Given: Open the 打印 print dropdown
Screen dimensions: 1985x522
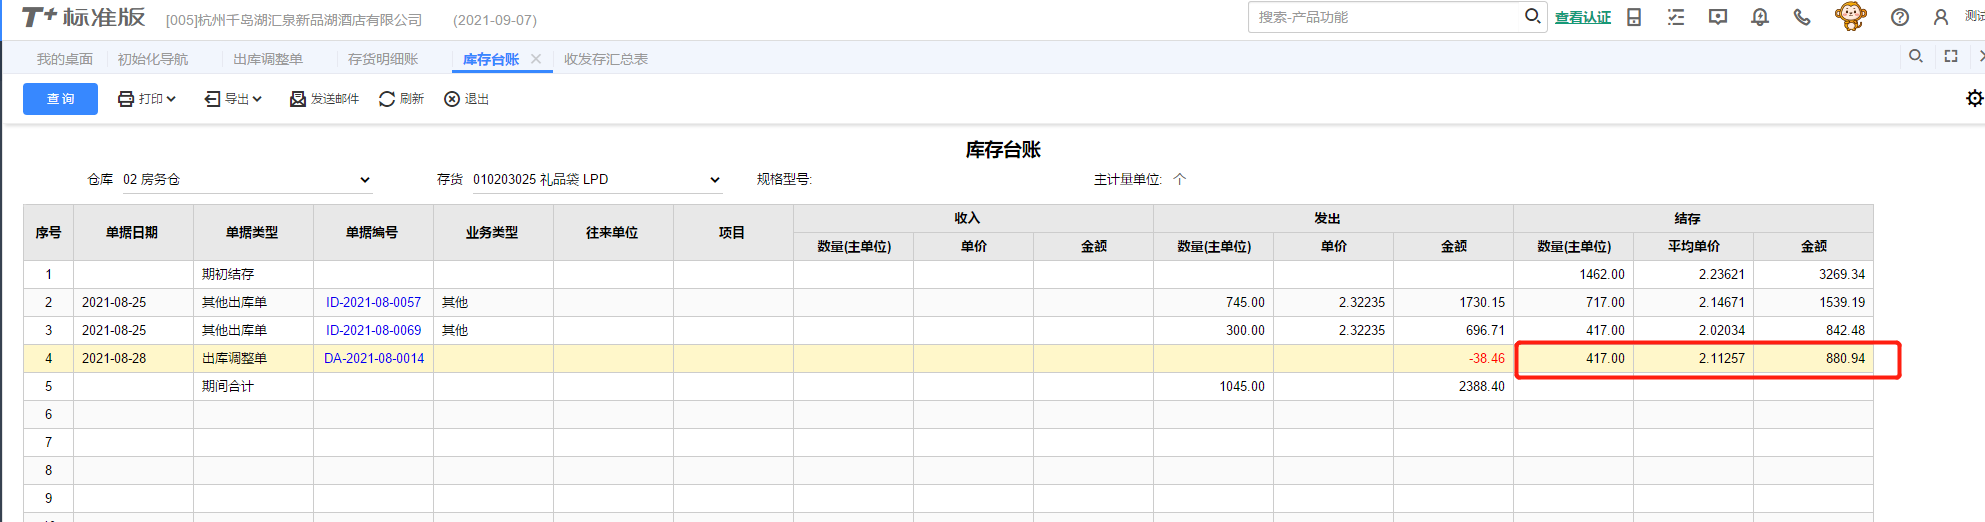Looking at the screenshot, I should [147, 99].
